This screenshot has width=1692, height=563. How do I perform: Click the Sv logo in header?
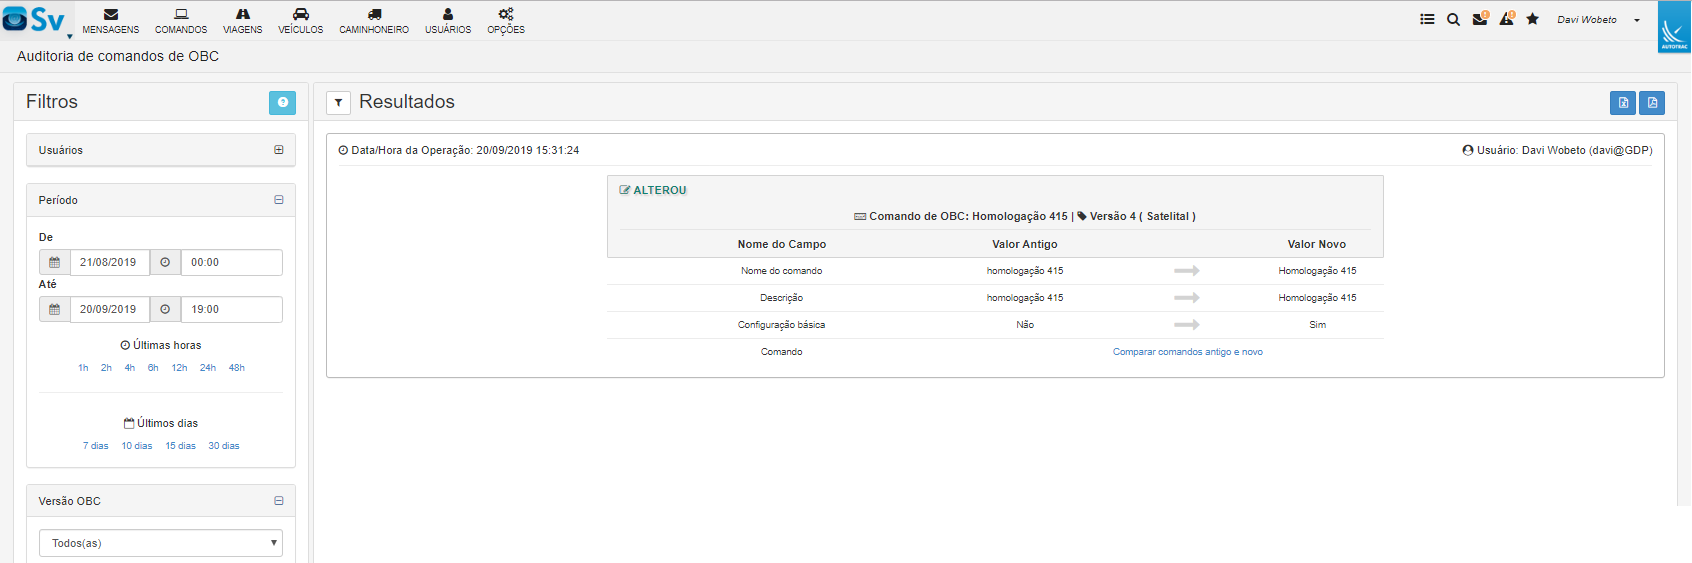point(35,19)
